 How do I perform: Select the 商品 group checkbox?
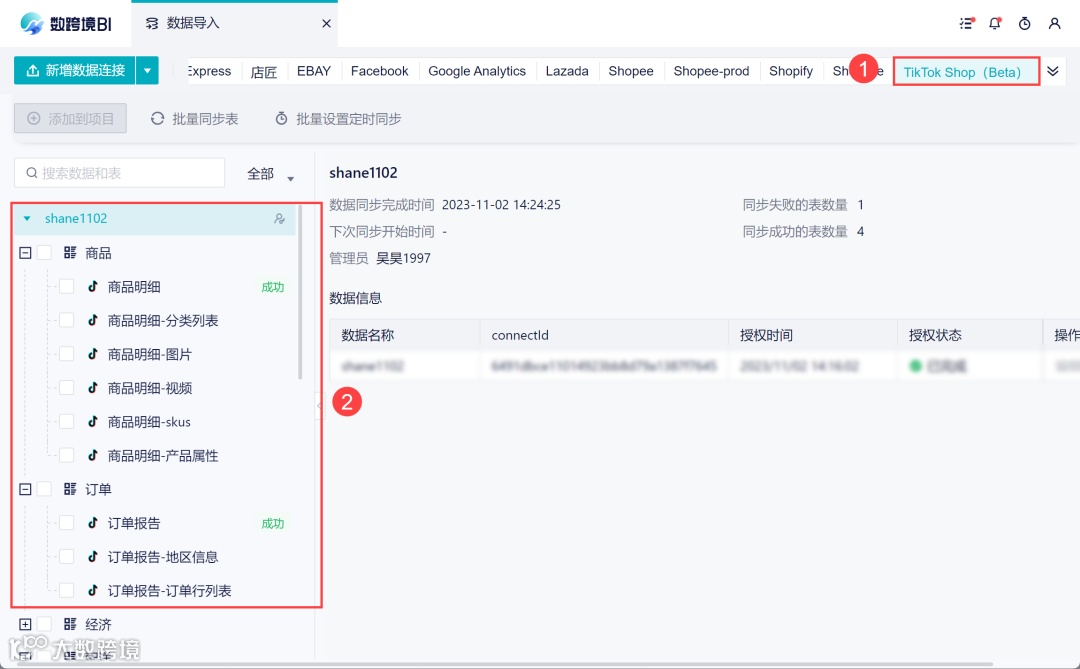point(43,252)
